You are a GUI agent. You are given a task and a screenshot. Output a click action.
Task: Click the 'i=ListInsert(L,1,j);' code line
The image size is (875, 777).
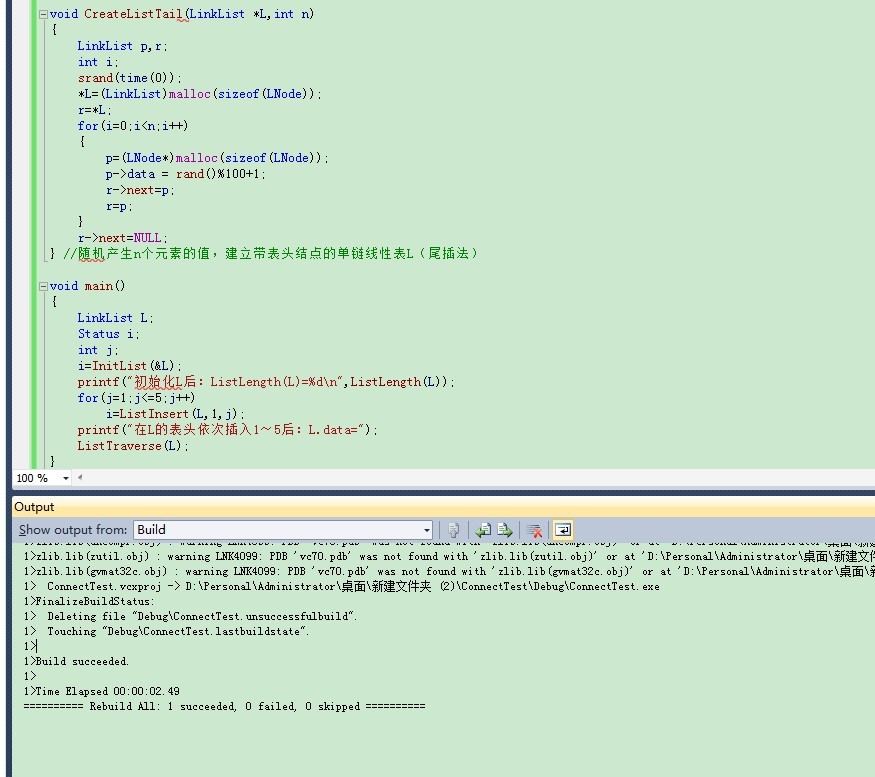pos(175,414)
